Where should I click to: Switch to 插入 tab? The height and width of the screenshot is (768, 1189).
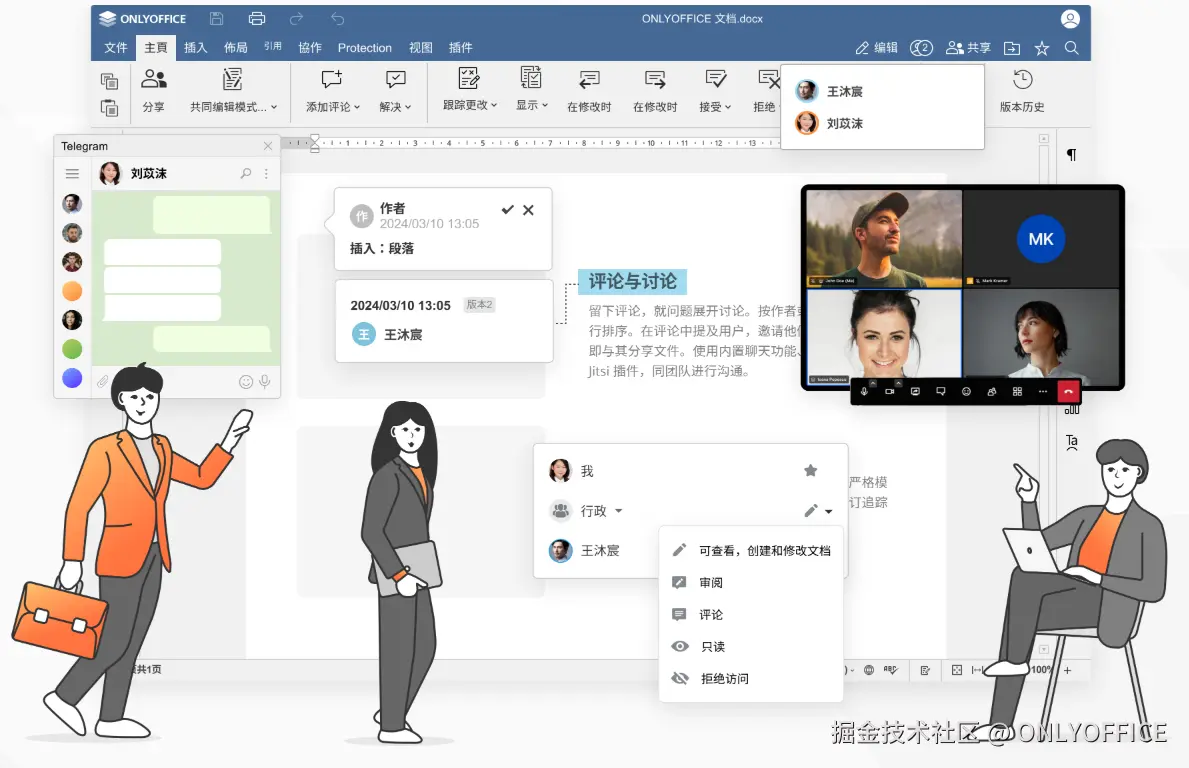point(196,48)
